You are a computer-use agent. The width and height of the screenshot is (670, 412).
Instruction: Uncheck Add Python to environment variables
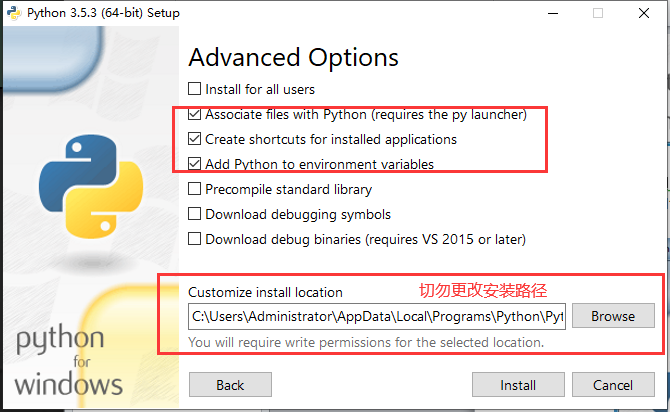click(194, 164)
